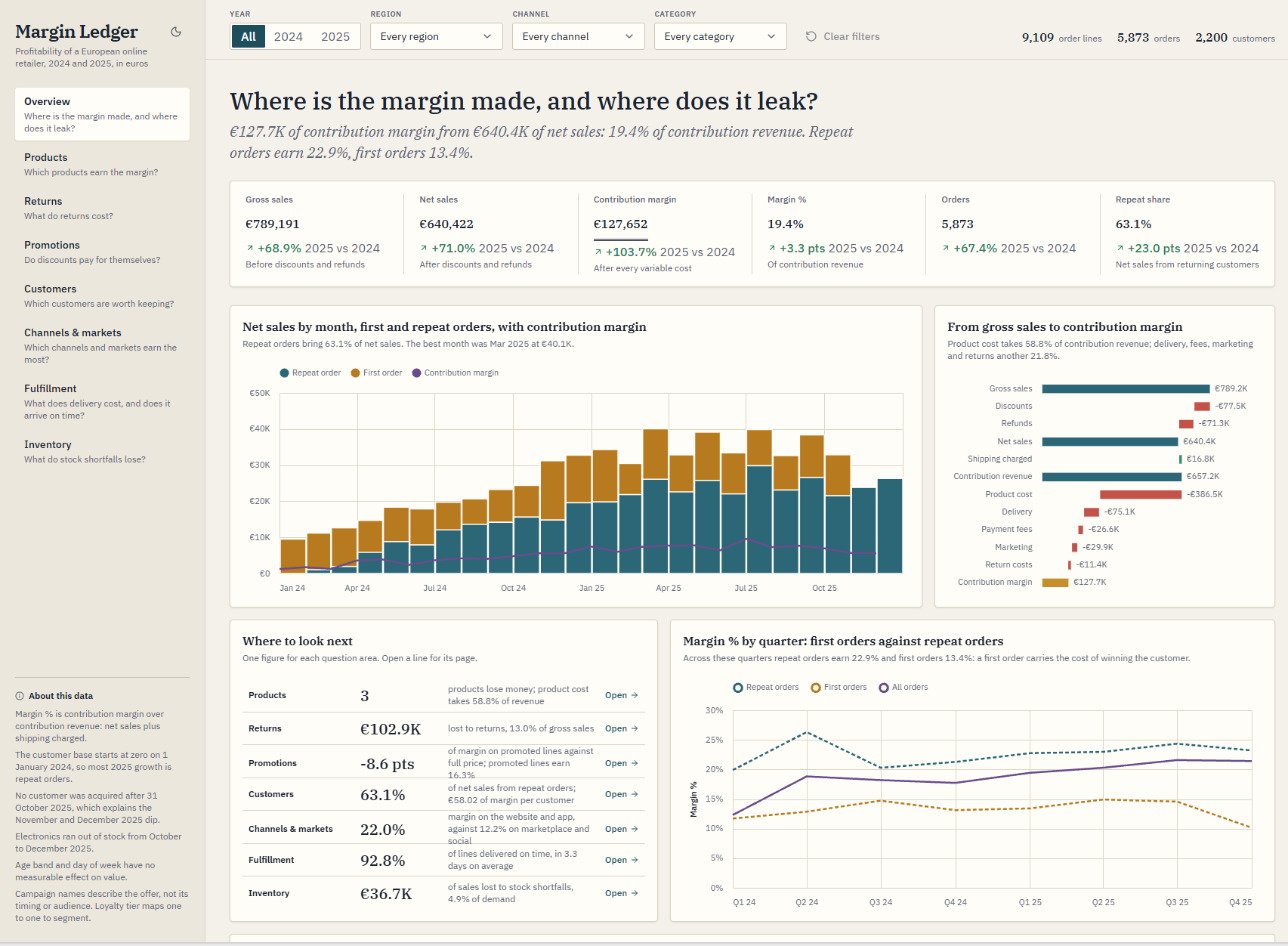Open the Customers row link

[621, 795]
